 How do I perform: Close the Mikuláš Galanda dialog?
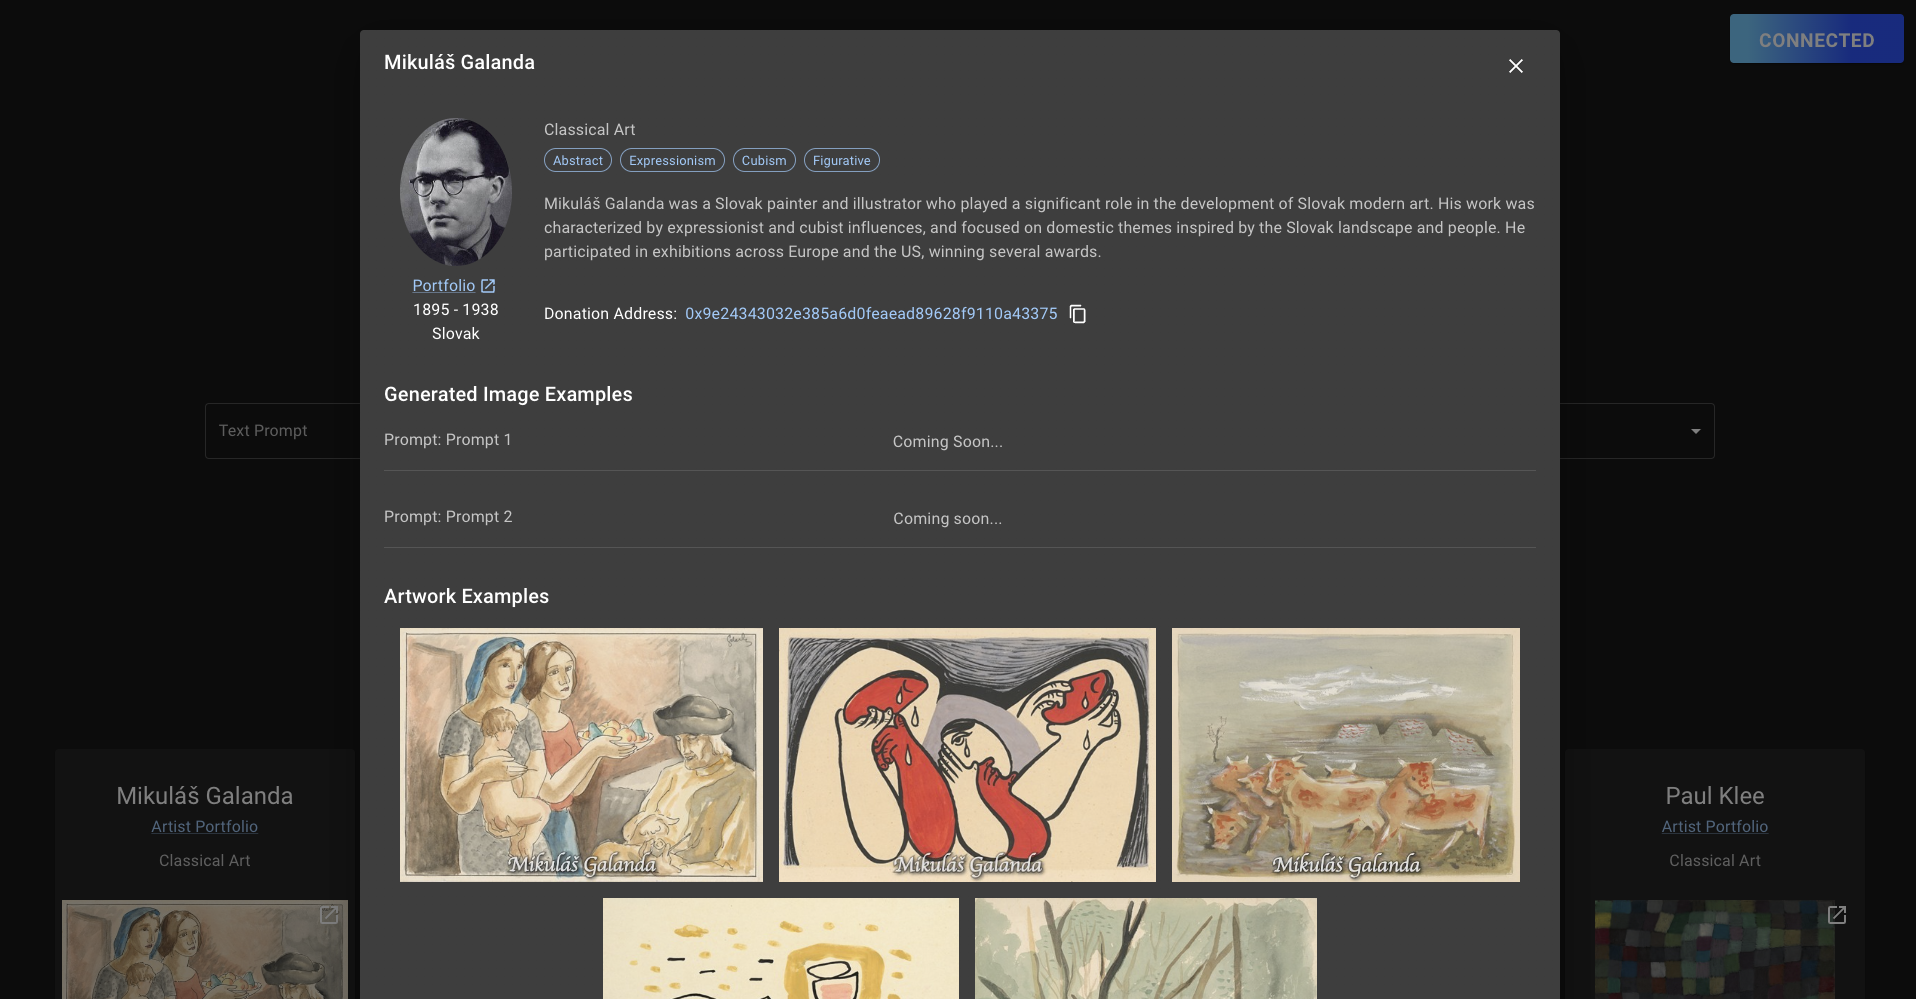point(1516,66)
